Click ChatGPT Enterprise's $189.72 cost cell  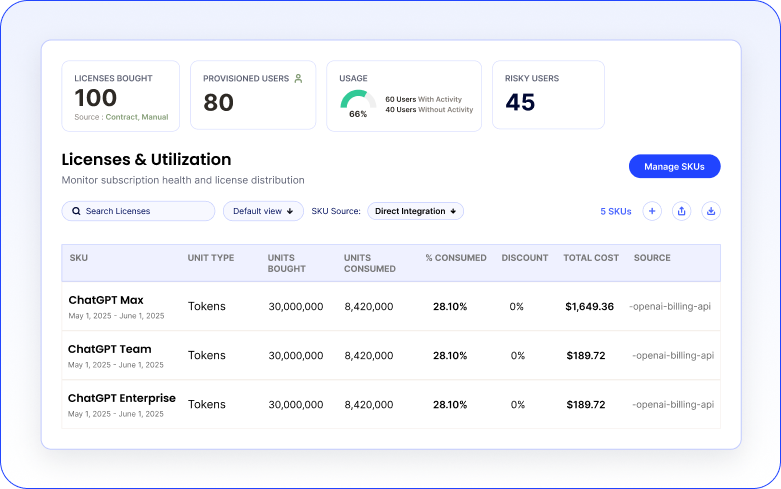pos(586,405)
